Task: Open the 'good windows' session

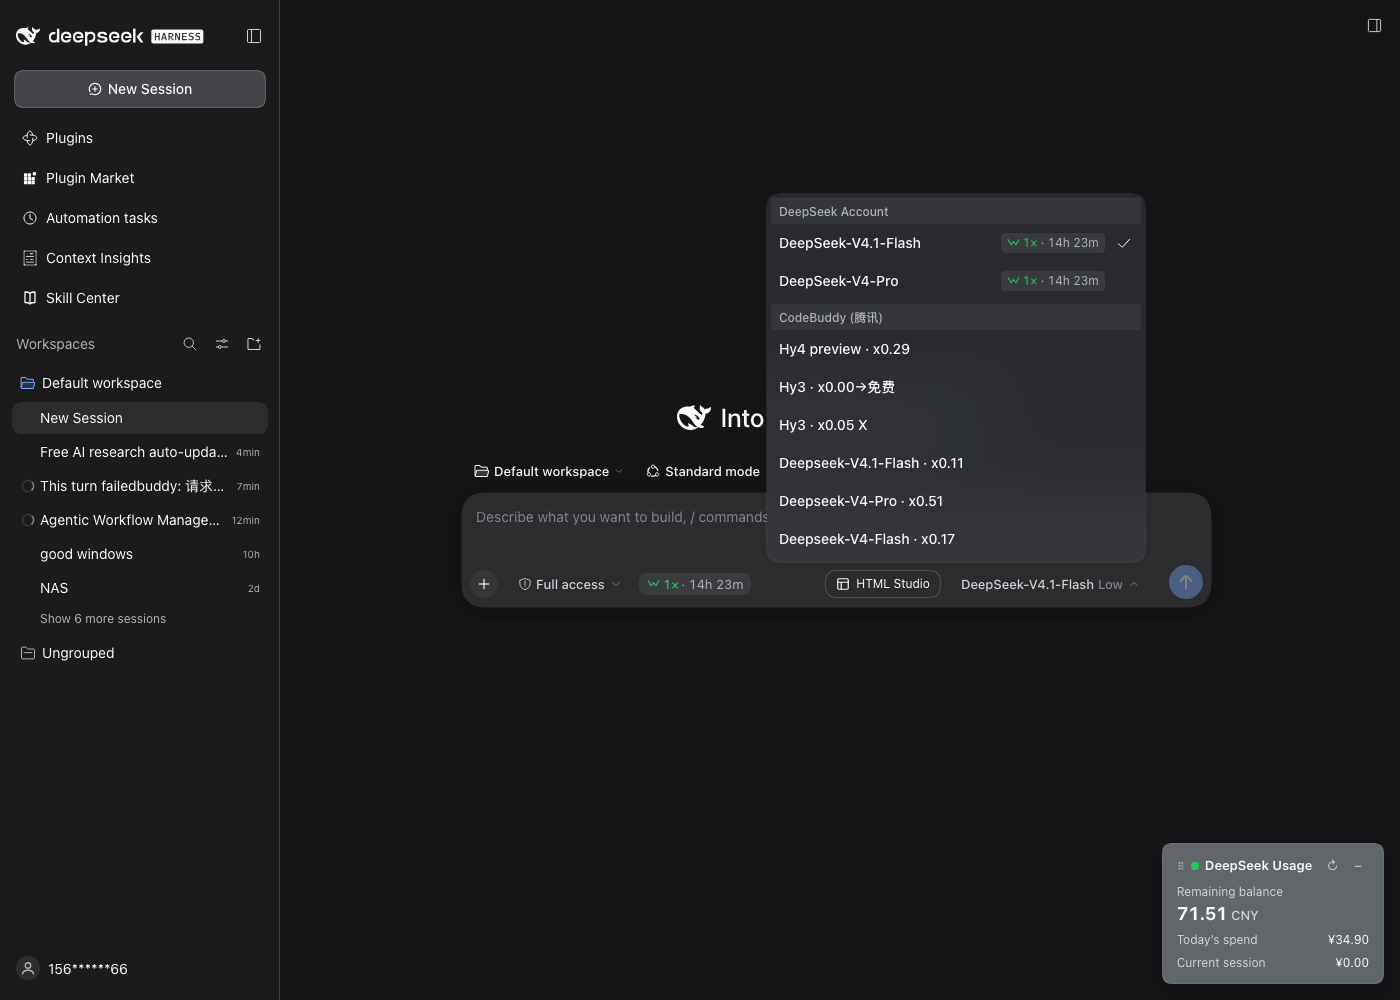Action: click(x=140, y=554)
